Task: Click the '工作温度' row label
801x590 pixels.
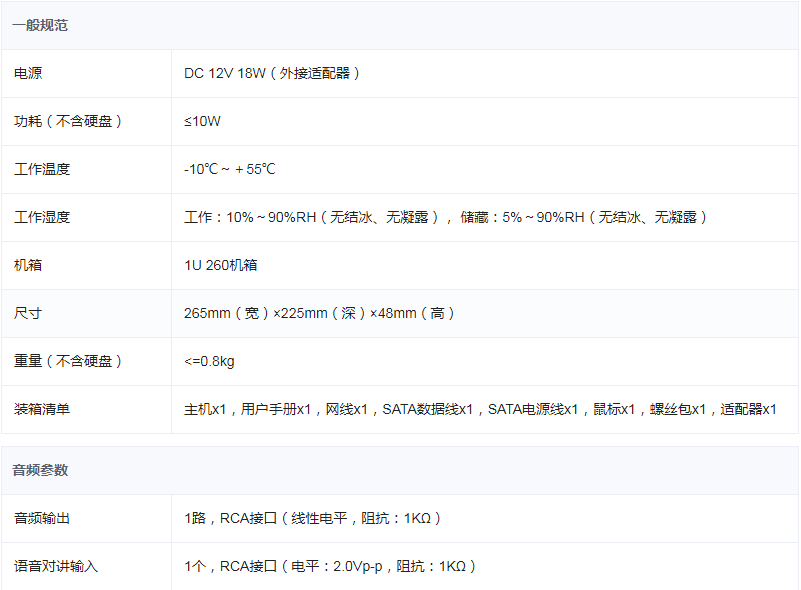Action: [42, 170]
